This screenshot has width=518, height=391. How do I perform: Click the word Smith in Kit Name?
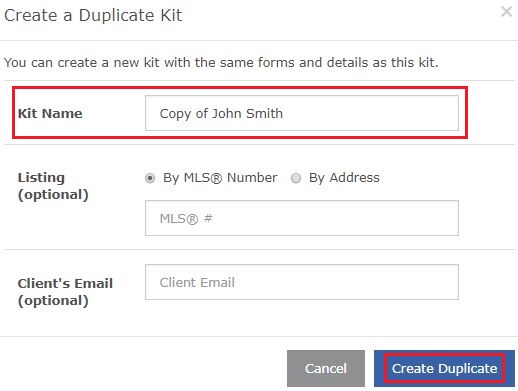[264, 113]
